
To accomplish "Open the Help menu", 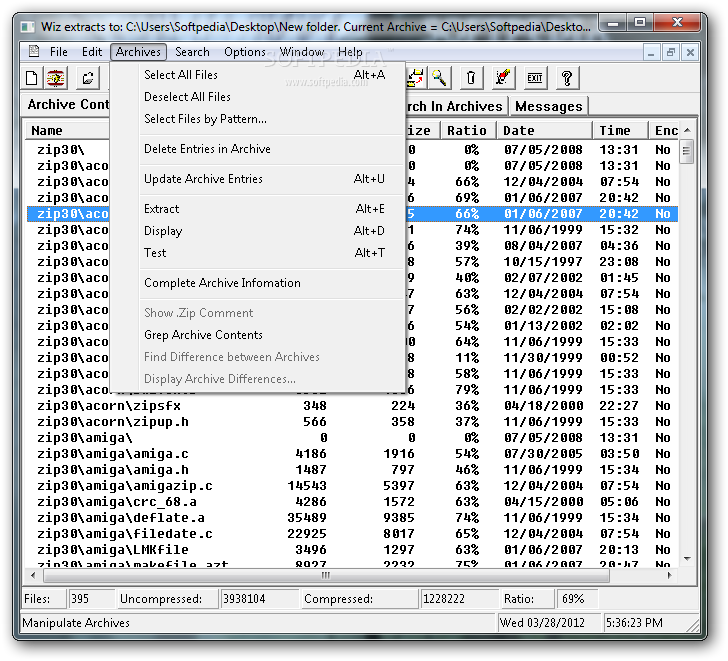I will [350, 52].
